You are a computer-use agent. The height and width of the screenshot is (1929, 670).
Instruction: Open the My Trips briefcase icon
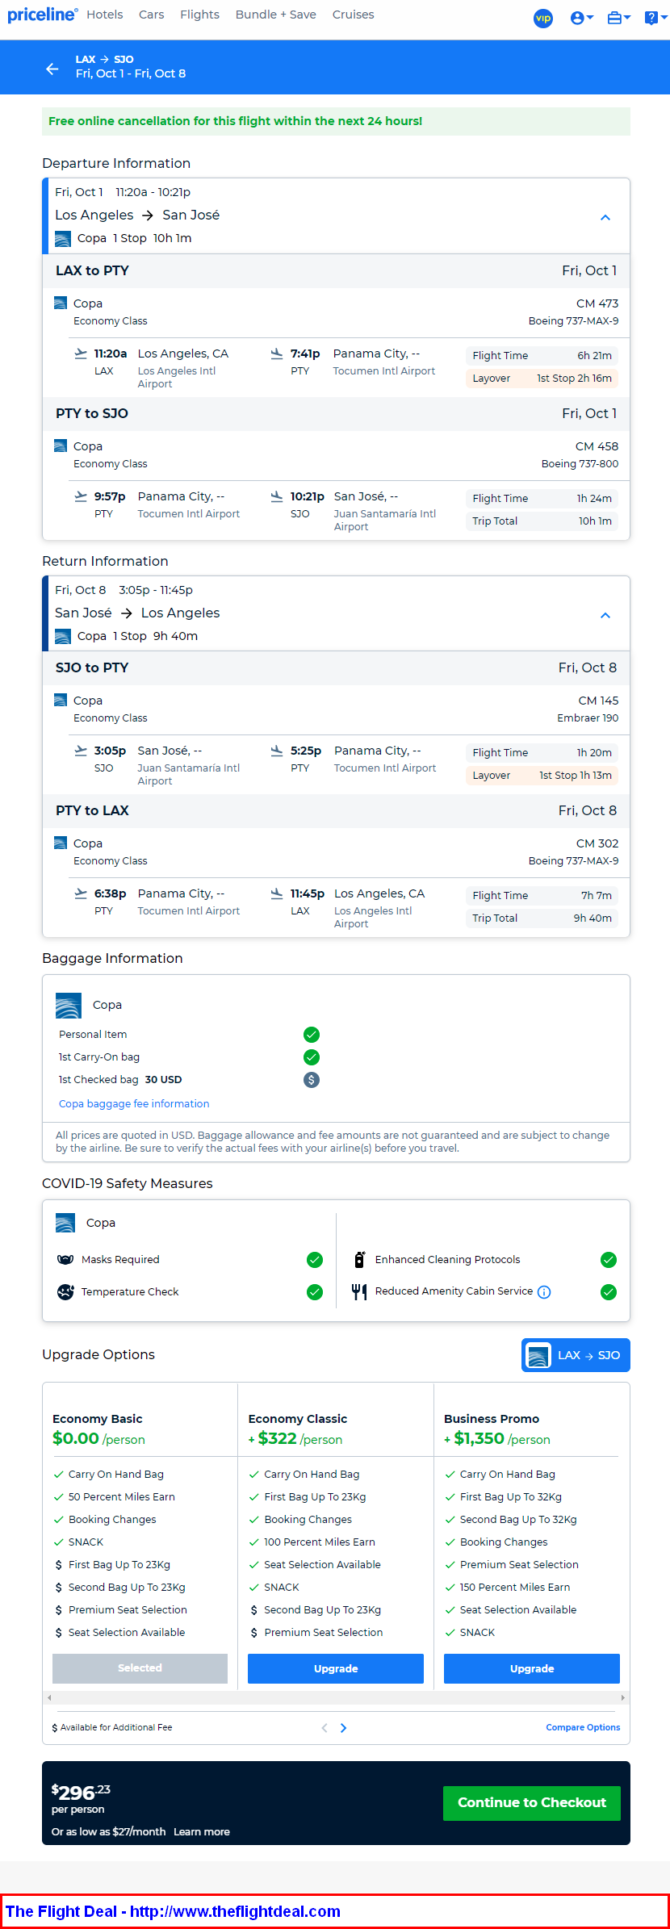pyautogui.click(x=619, y=18)
